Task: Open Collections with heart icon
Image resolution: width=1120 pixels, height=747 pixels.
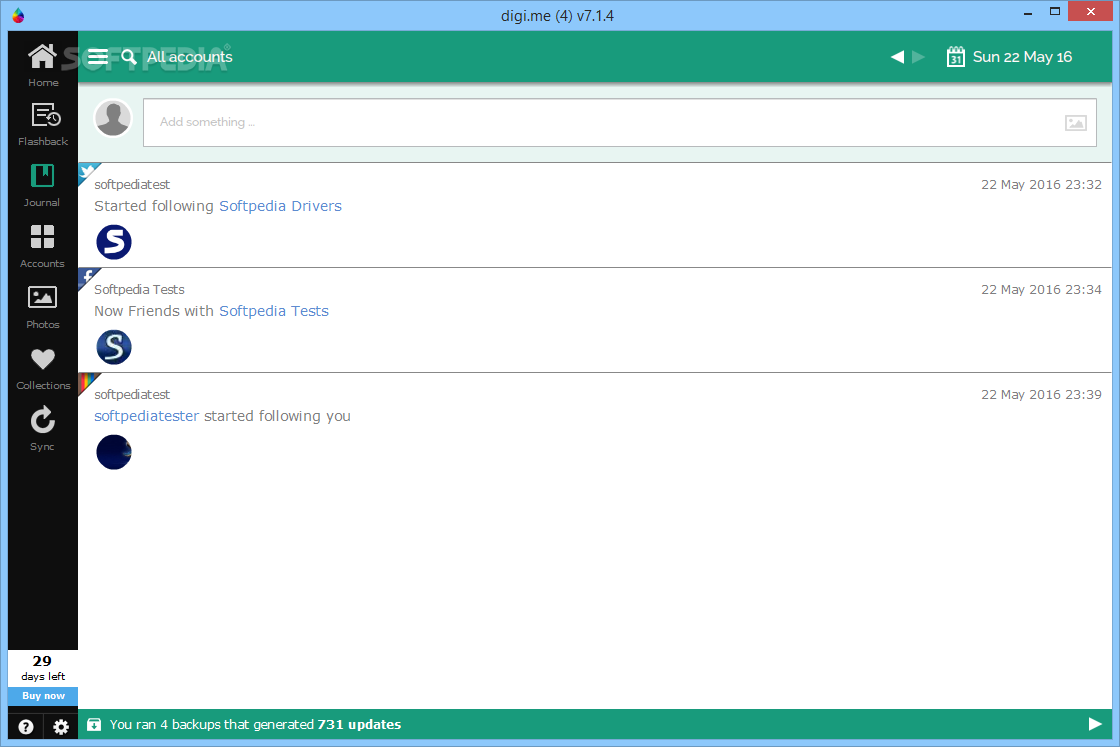Action: (43, 369)
